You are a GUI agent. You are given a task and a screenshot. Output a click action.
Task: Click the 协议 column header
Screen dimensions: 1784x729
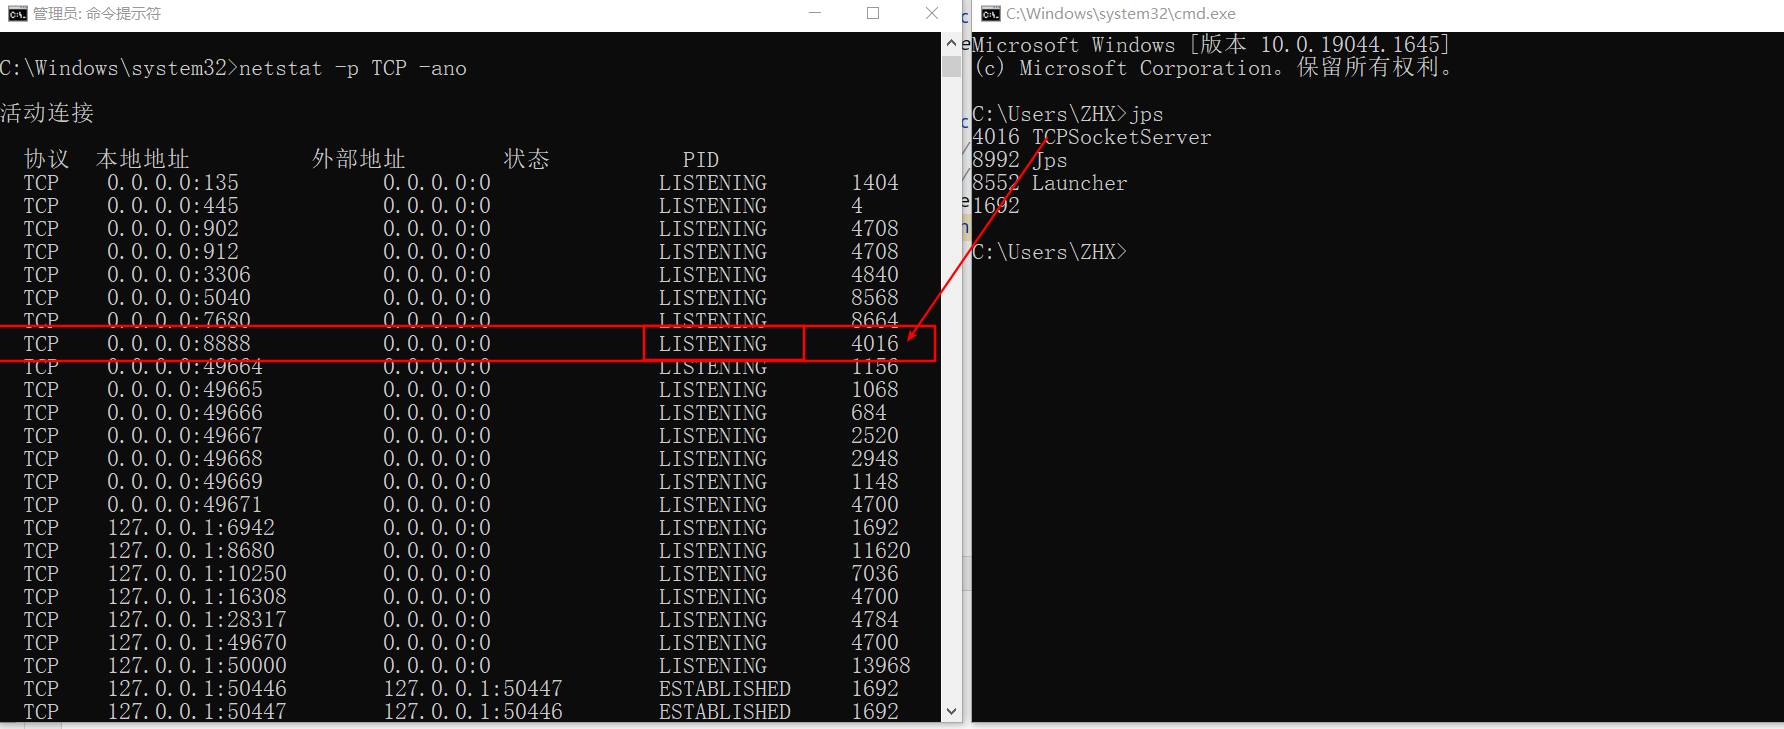[x=47, y=159]
